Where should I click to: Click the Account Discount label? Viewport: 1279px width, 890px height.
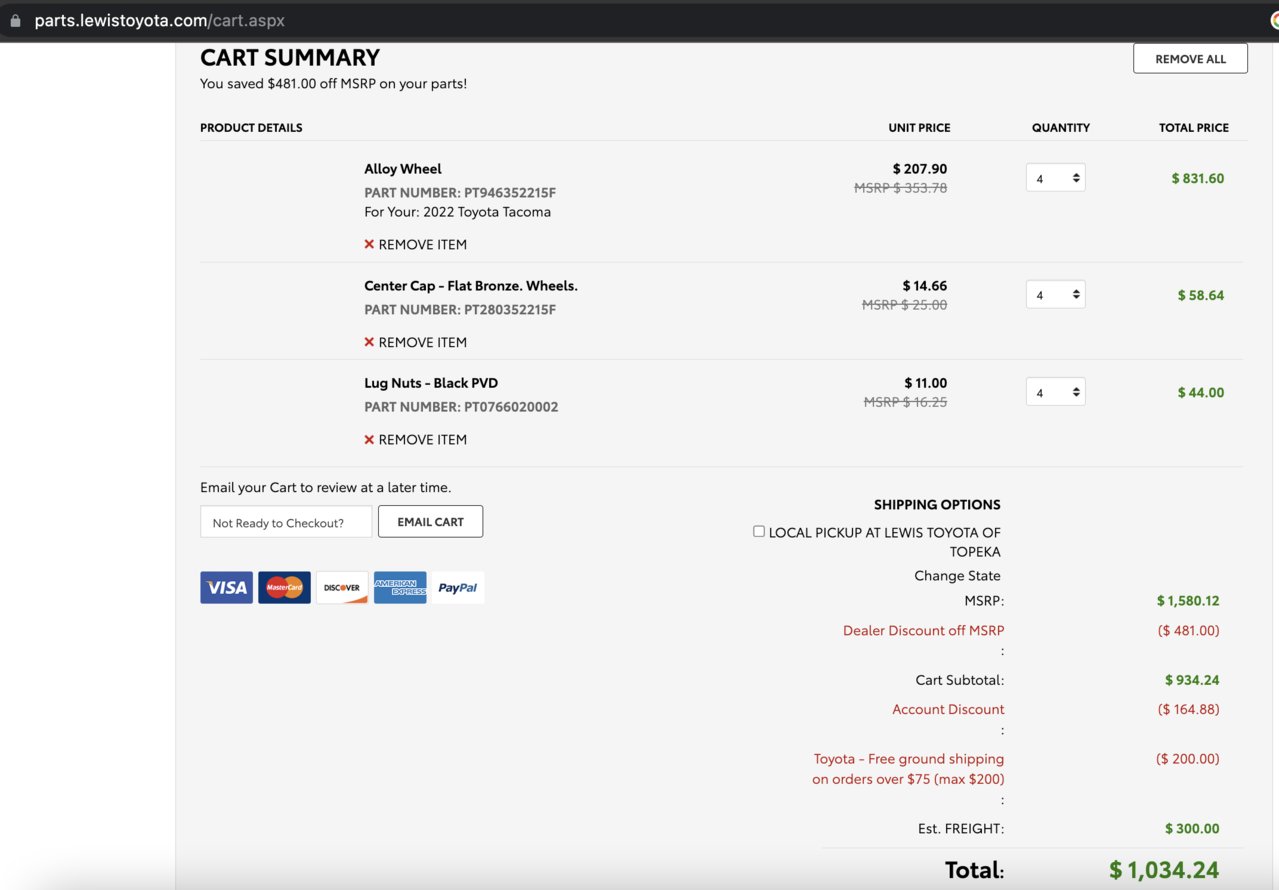pos(948,709)
